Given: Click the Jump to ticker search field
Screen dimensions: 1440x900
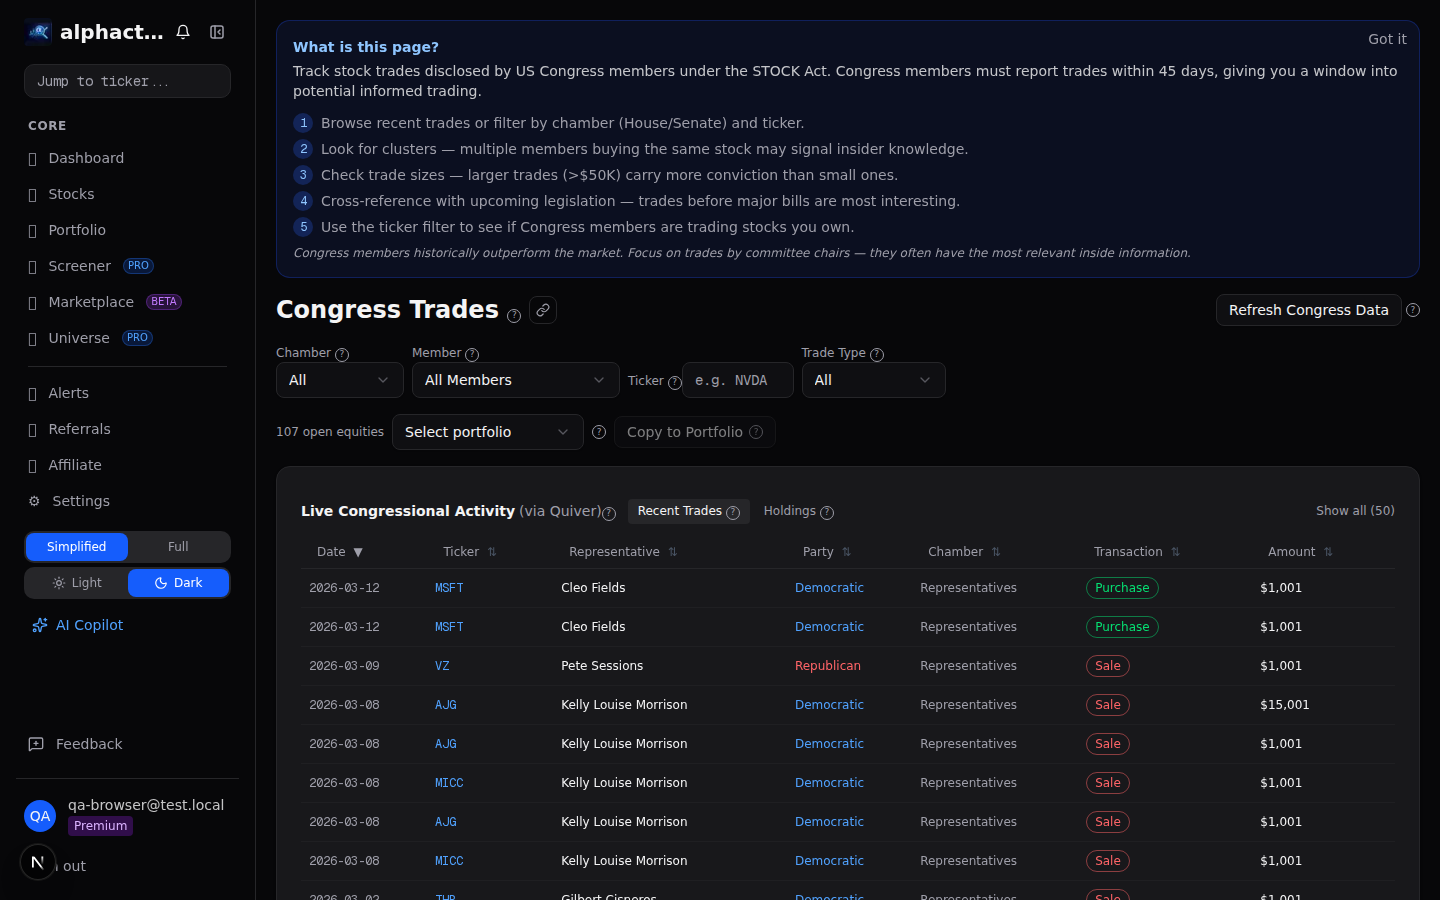Looking at the screenshot, I should 127,80.
